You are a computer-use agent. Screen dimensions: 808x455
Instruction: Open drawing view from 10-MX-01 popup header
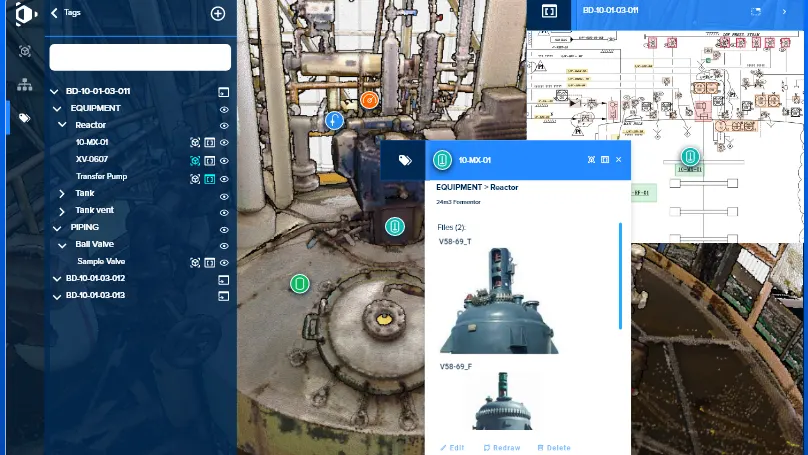tap(605, 160)
